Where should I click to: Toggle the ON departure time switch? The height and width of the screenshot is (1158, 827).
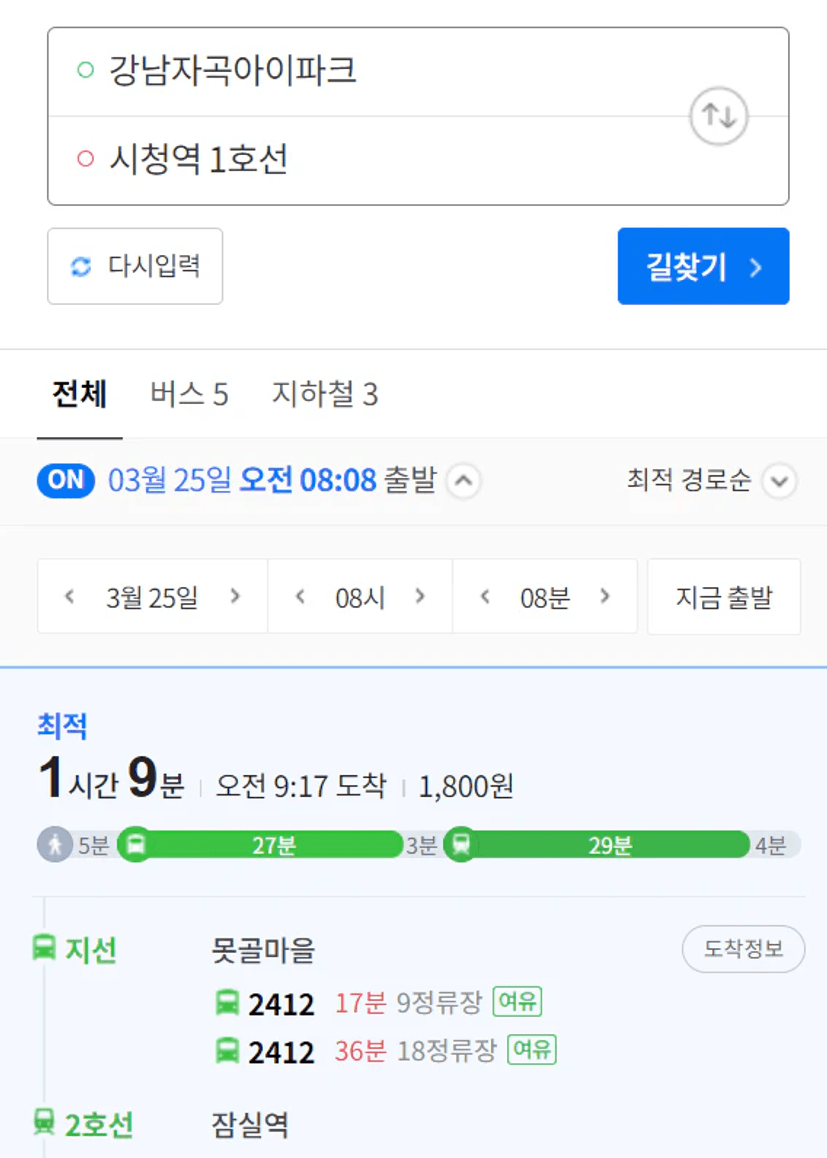(x=66, y=481)
